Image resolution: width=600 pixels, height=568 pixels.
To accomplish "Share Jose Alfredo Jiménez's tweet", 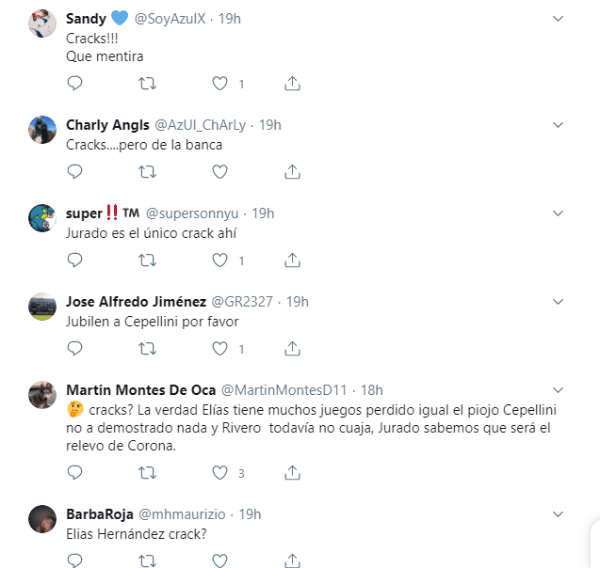I will click(x=293, y=349).
